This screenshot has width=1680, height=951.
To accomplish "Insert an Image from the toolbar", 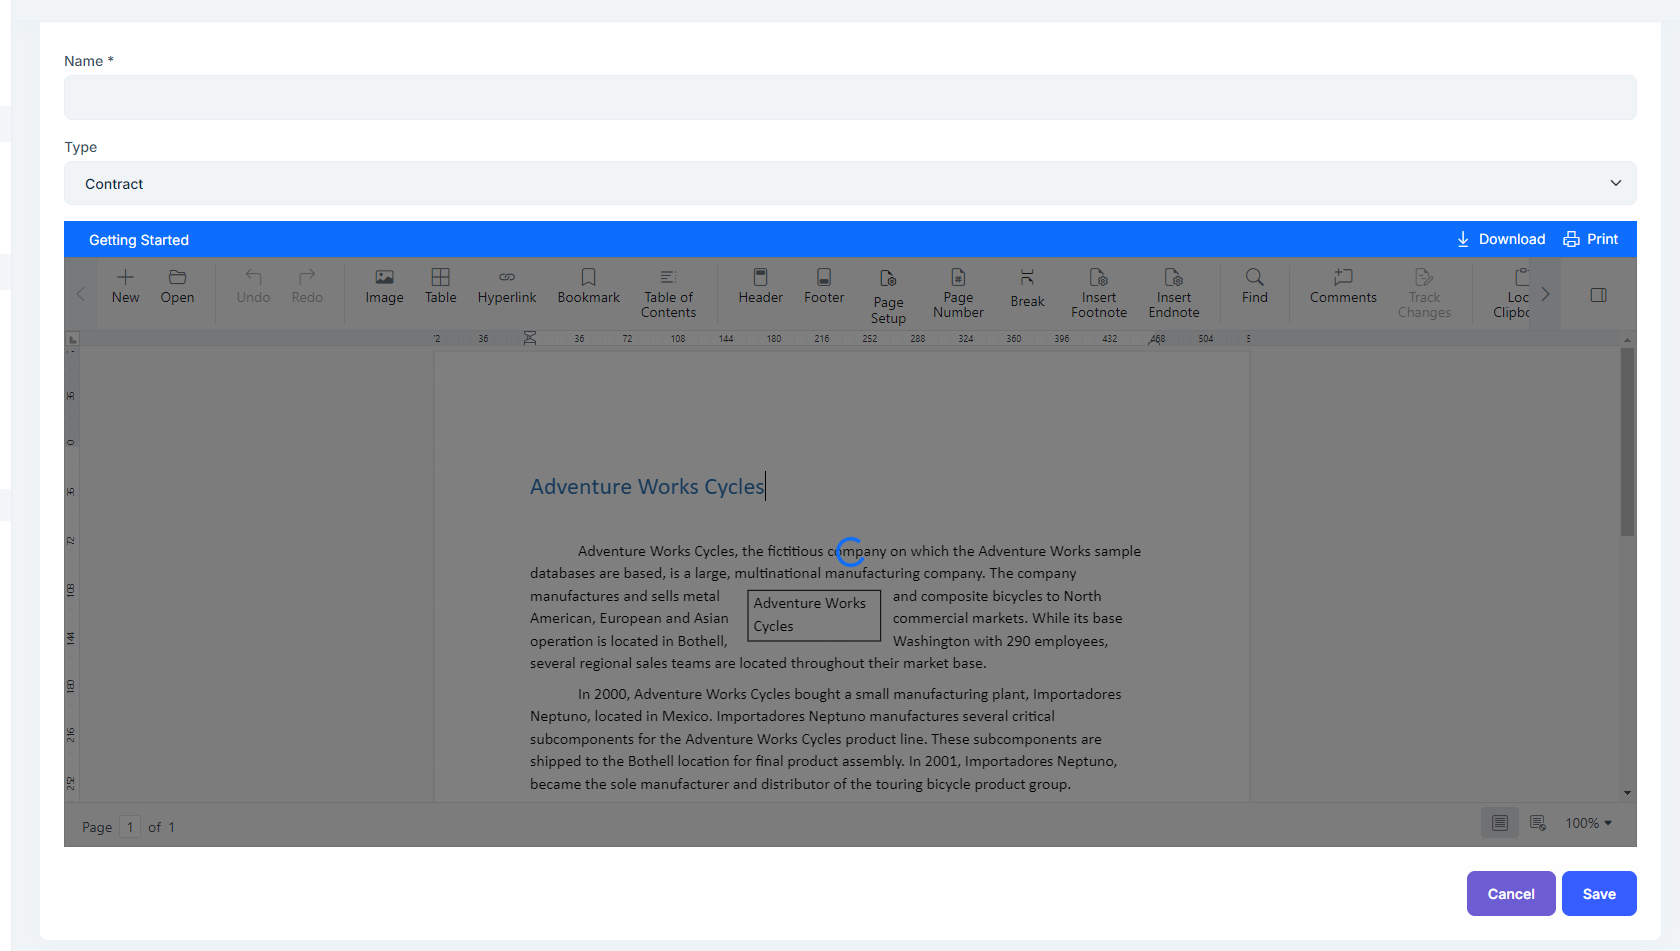I will click(x=384, y=286).
